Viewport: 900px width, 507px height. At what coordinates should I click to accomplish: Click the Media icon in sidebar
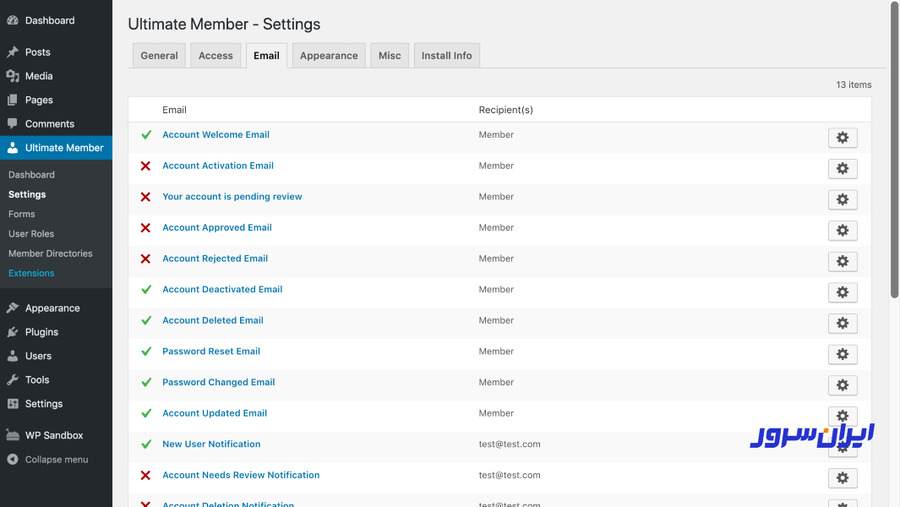click(13, 76)
